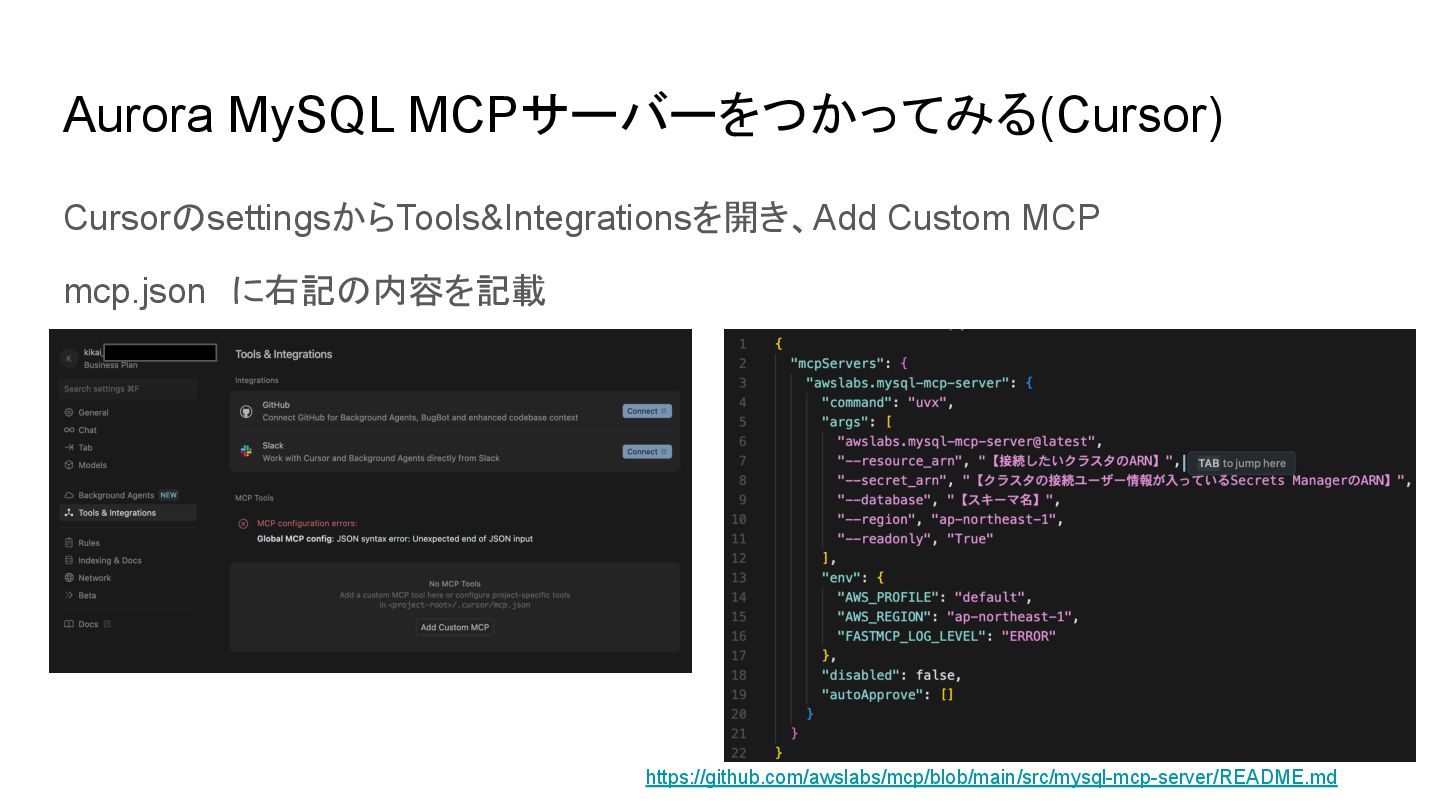Click the Slack integration description text

tap(381, 458)
